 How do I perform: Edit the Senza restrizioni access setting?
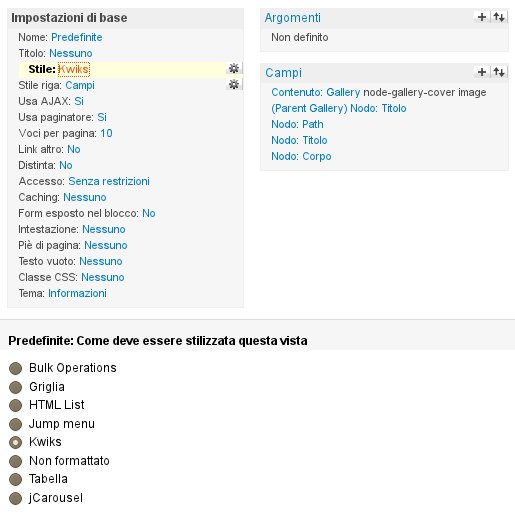click(109, 181)
